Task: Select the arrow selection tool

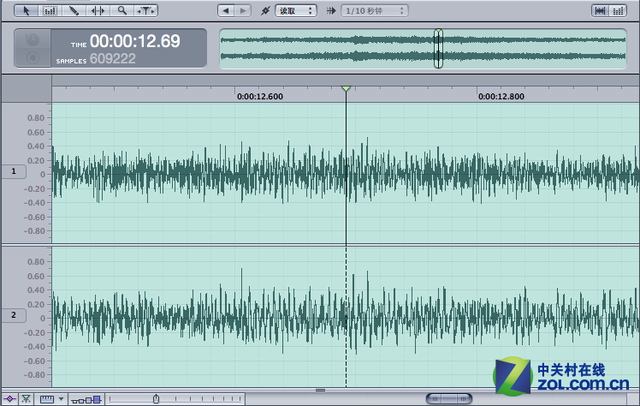Action: tap(27, 10)
